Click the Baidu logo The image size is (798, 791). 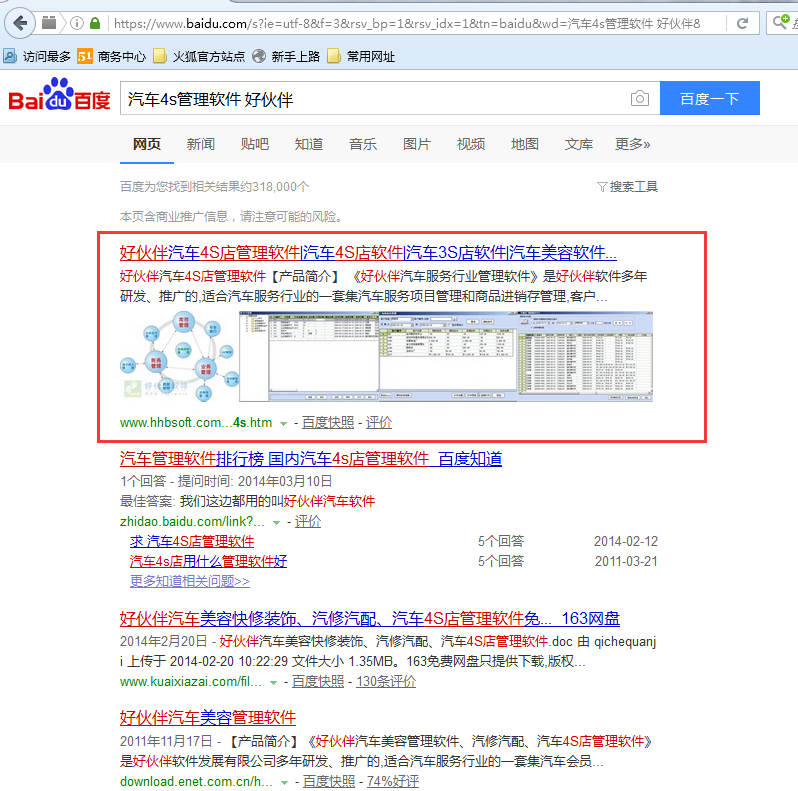coord(59,96)
